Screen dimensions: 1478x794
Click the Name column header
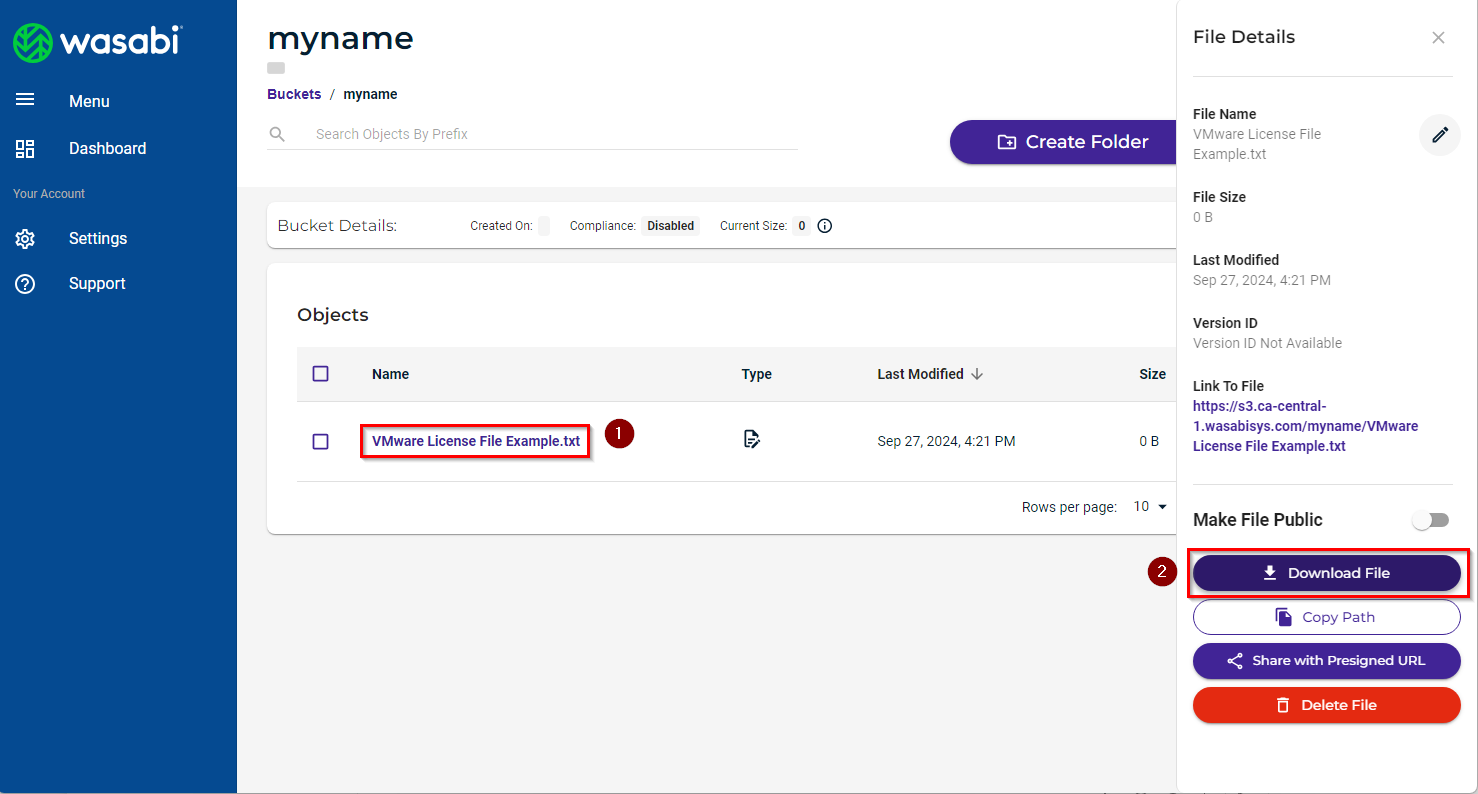[x=390, y=374]
